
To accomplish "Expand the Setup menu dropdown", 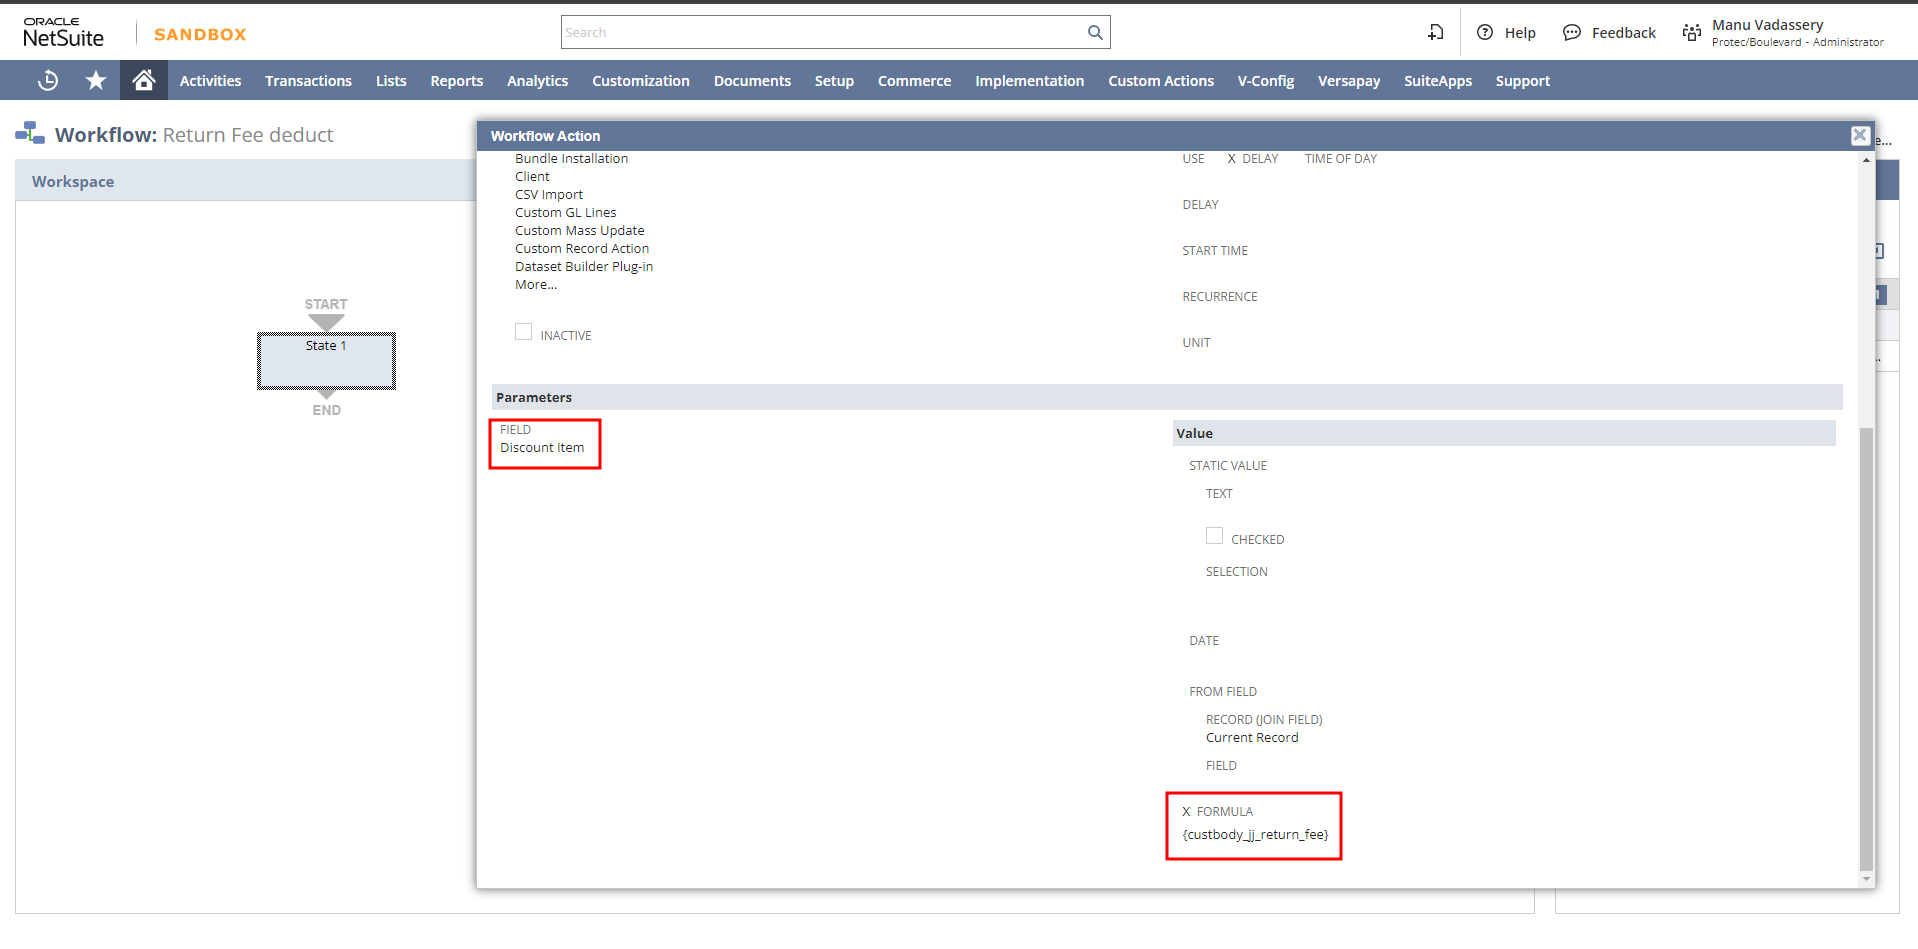I will point(833,81).
